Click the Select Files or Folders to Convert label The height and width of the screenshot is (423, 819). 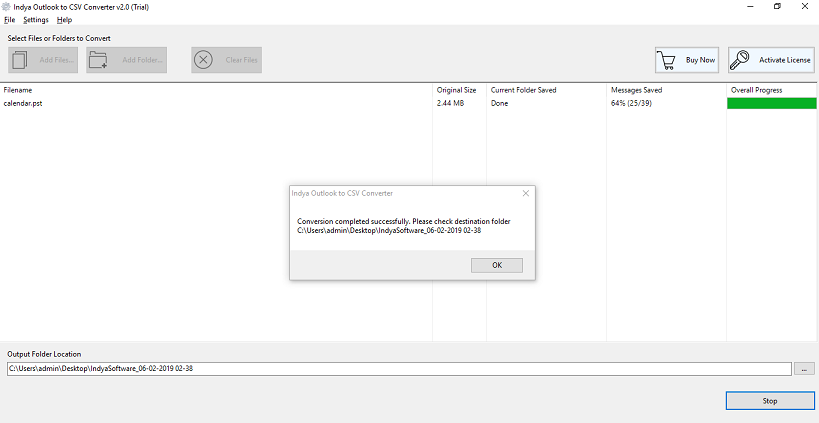click(59, 38)
